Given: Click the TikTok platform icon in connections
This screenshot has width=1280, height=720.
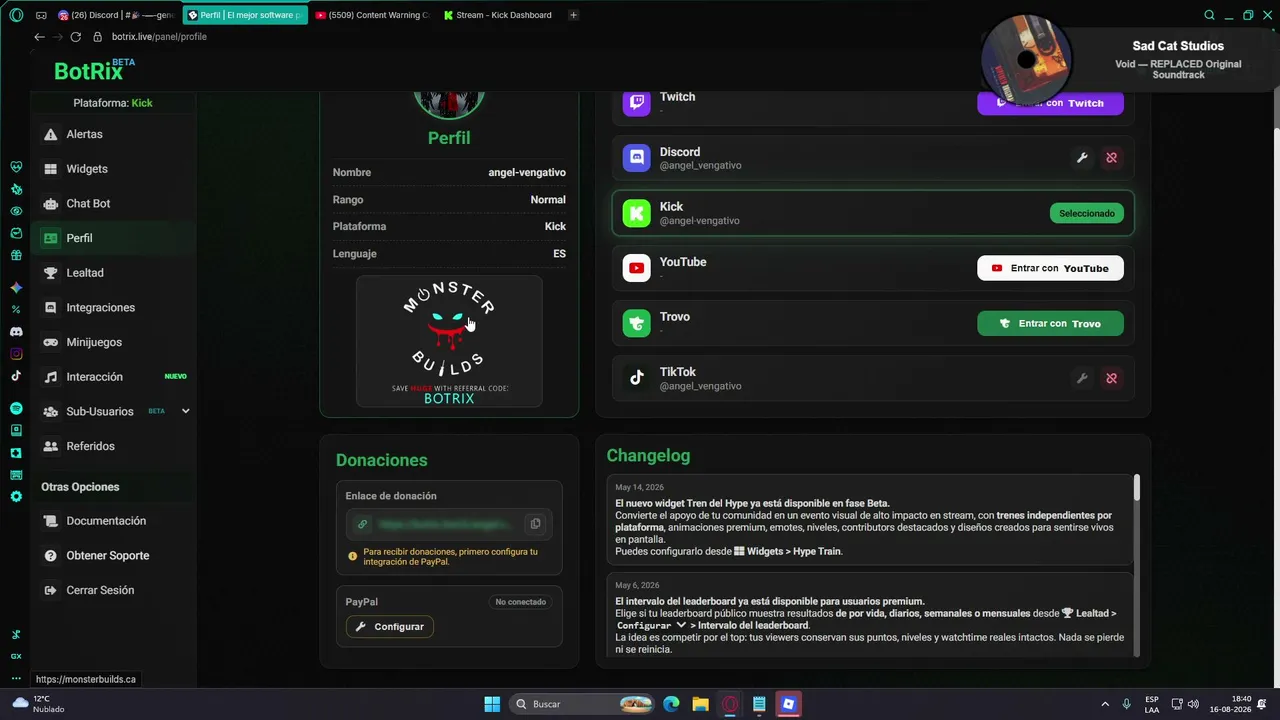Looking at the screenshot, I should (x=637, y=378).
